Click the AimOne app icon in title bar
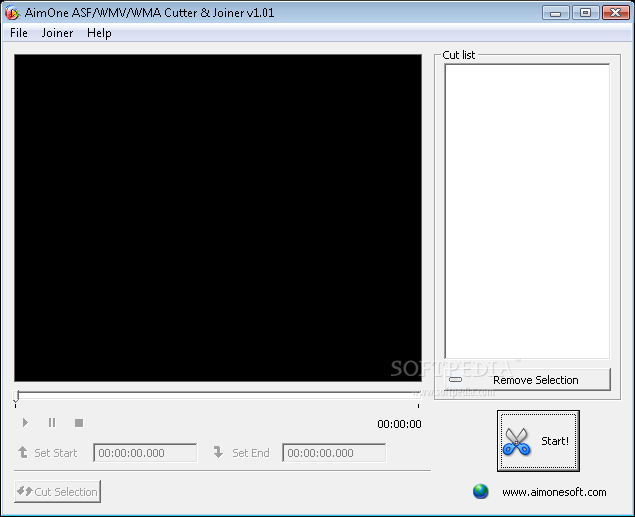Screen dimensions: 635x517 click(x=12, y=13)
